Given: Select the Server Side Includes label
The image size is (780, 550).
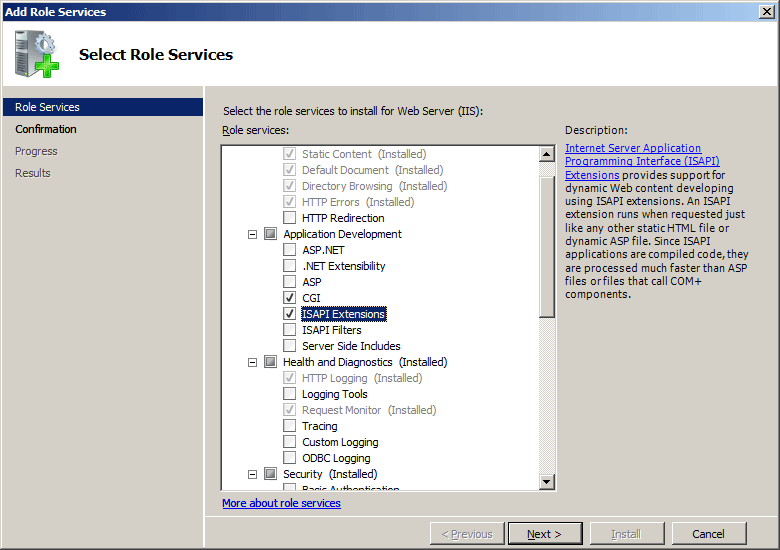Looking at the screenshot, I should tap(351, 346).
